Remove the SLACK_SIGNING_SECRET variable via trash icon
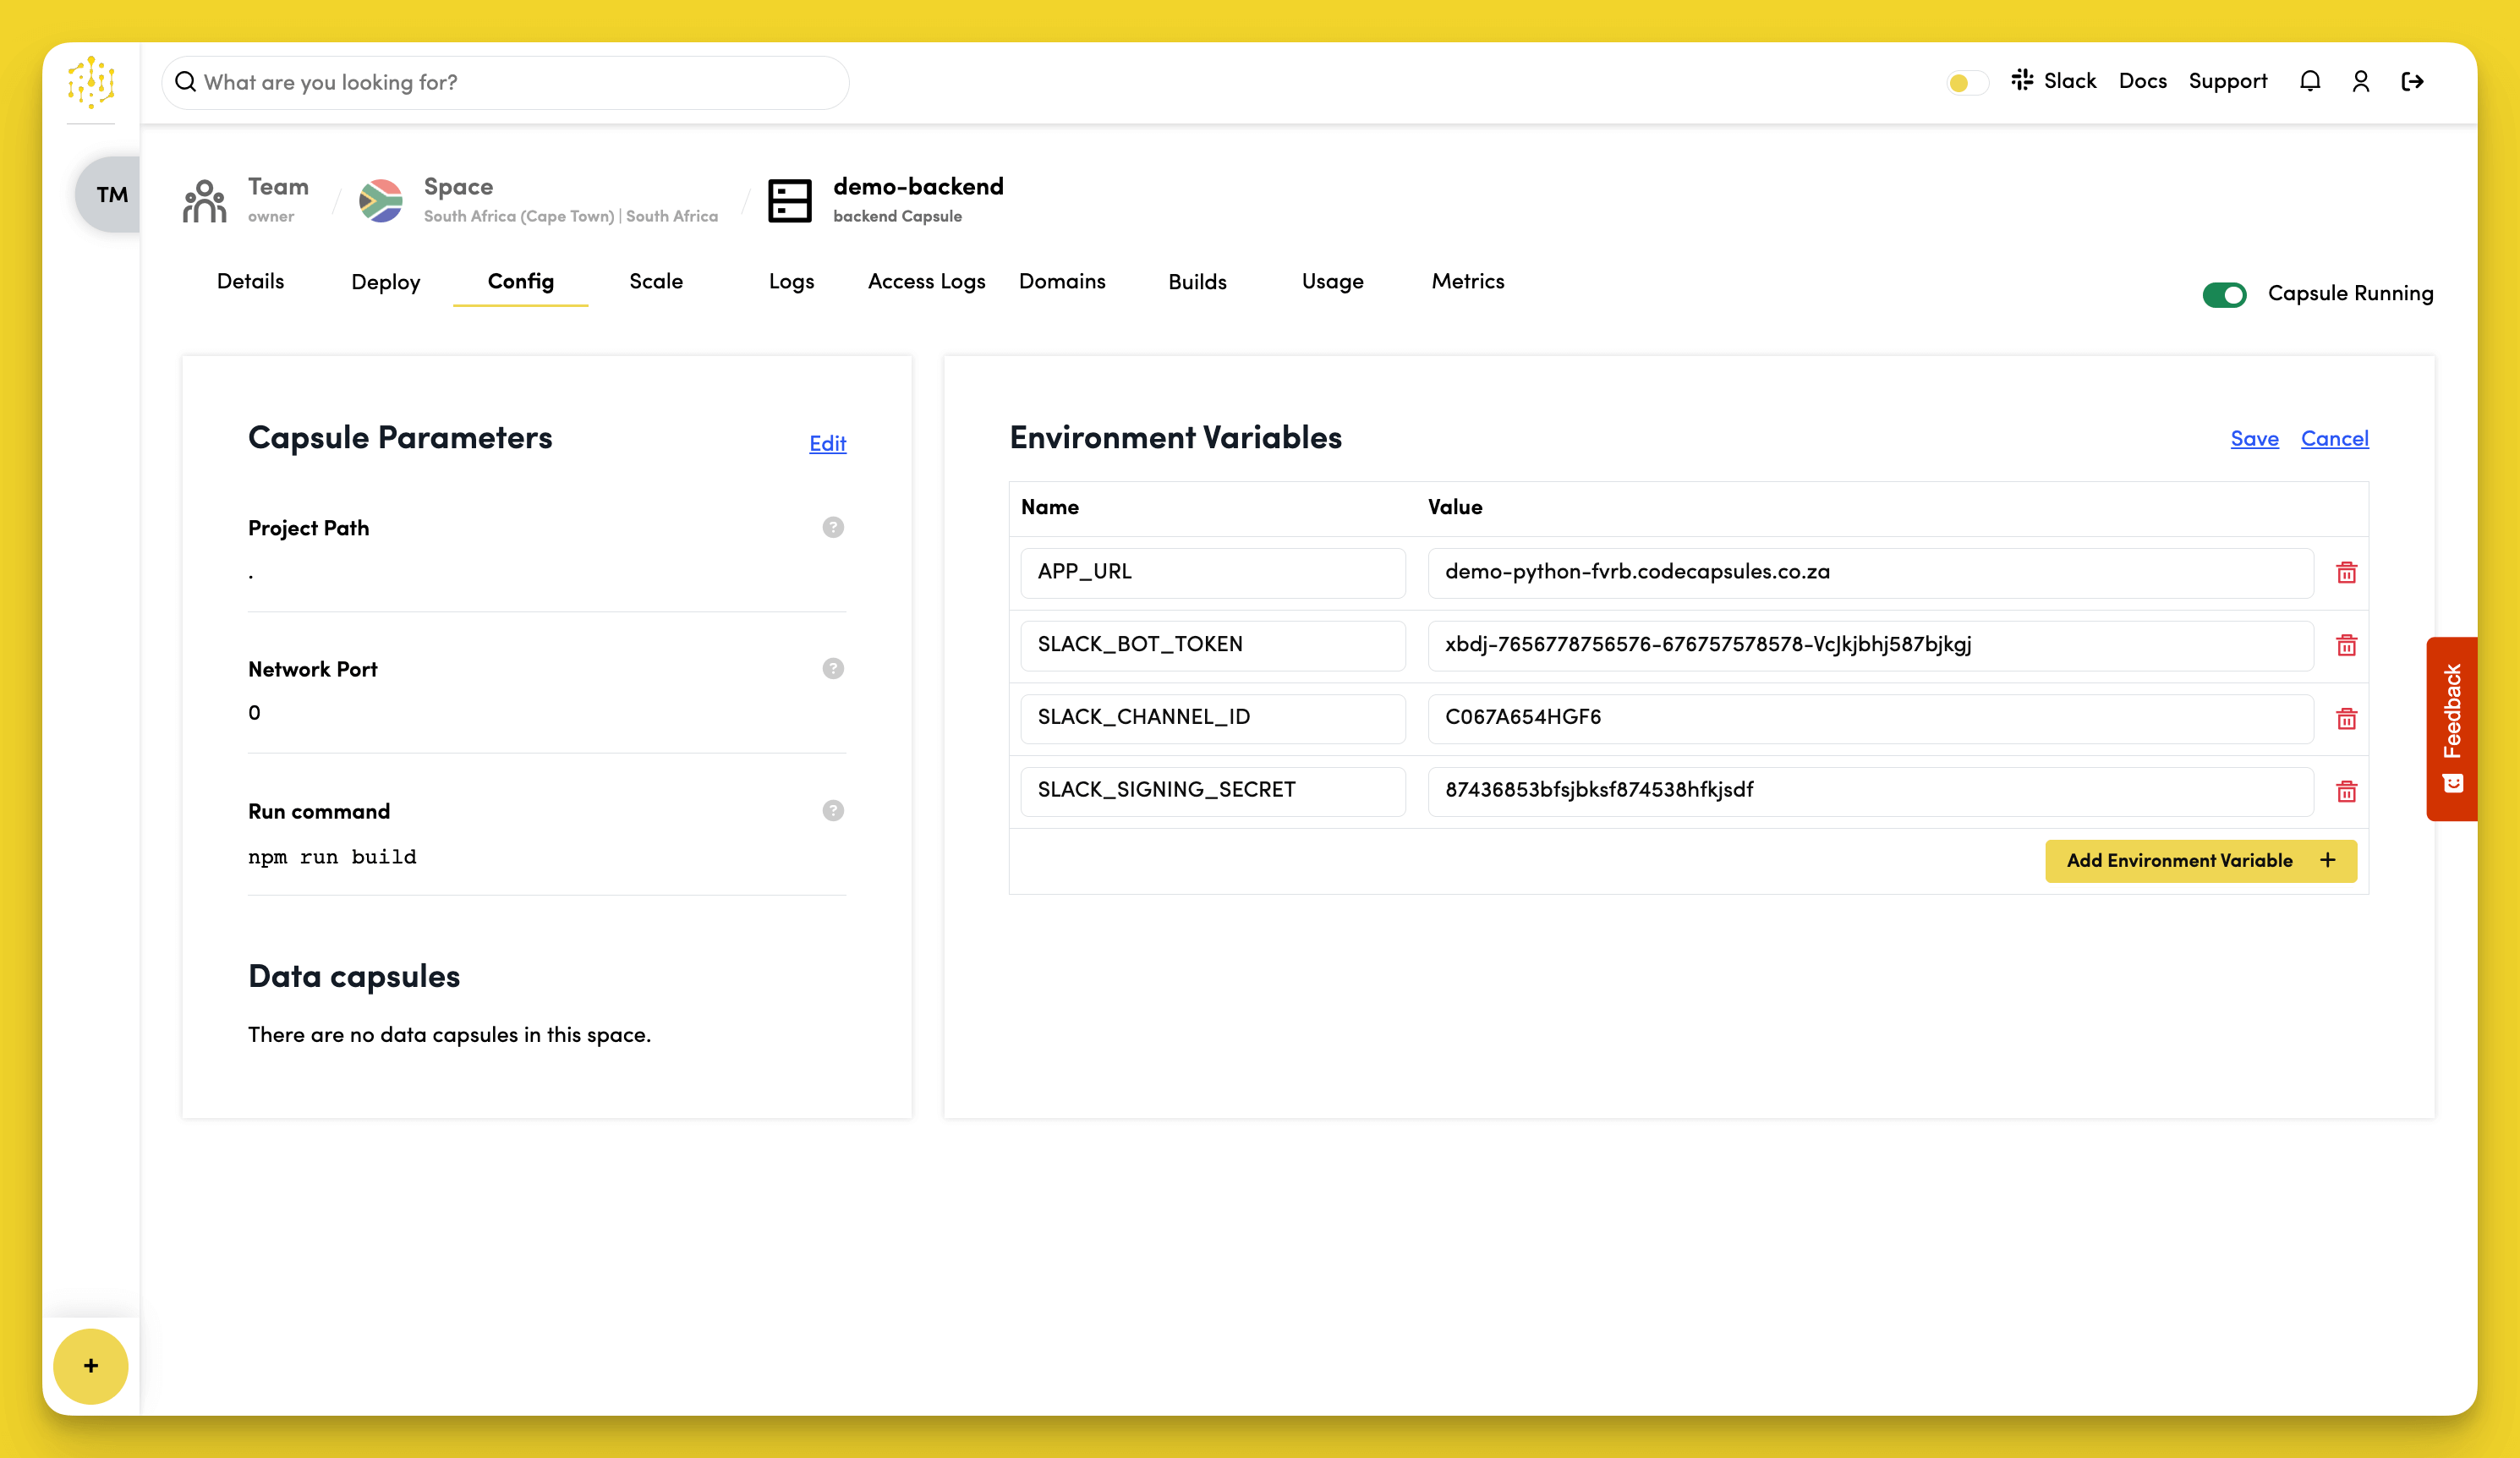This screenshot has width=2520, height=1458. (x=2346, y=791)
